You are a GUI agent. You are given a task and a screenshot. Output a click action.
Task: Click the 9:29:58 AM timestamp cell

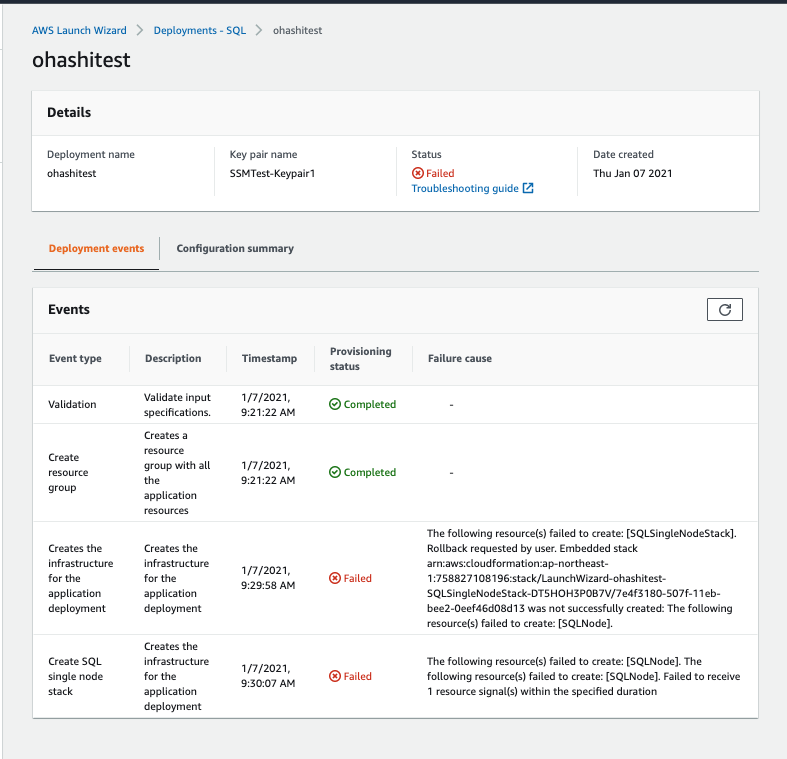click(x=268, y=578)
